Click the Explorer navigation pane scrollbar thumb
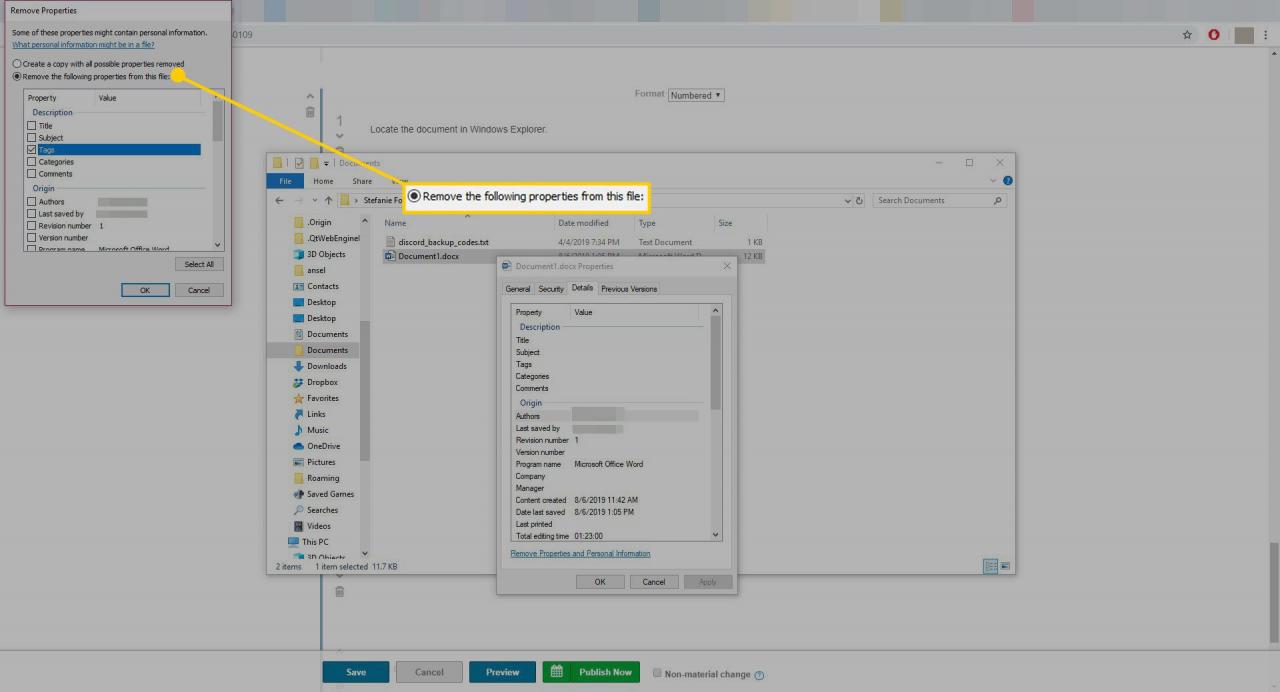Screen dimensions: 1280x692 (x=365, y=390)
